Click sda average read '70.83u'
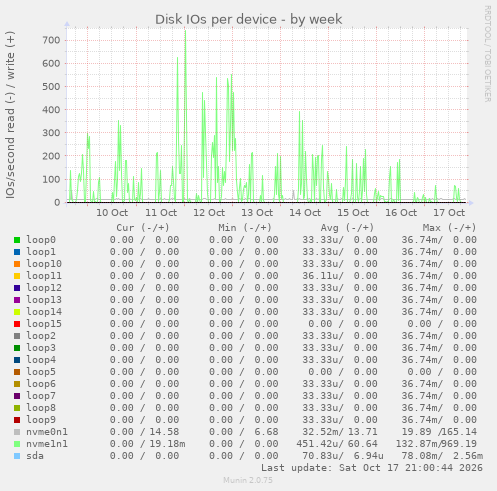497x491 pixels. 321,456
